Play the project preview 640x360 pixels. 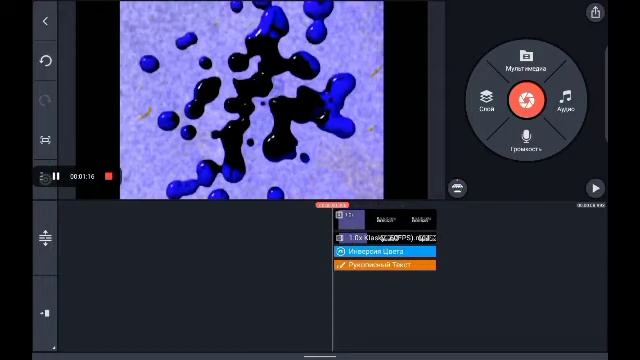tap(596, 188)
